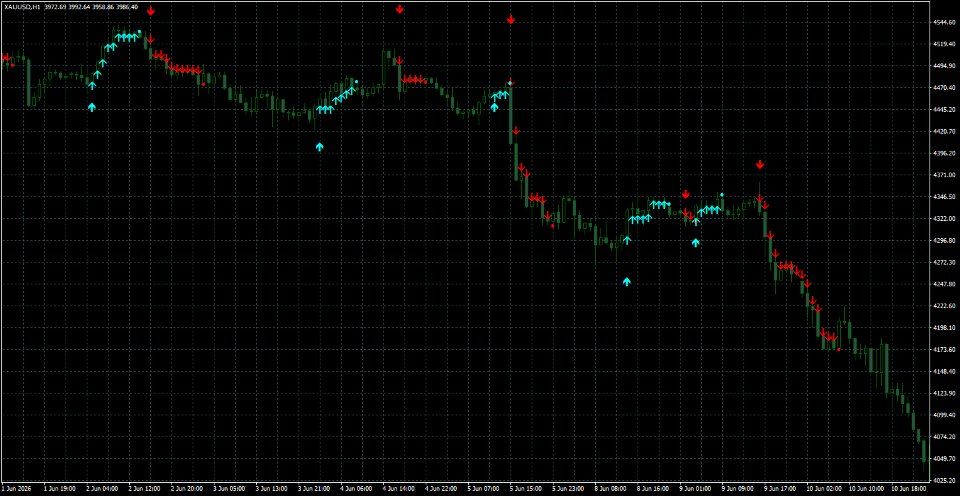Click the 4272.30 price scale label
960x496 pixels.
pos(945,263)
